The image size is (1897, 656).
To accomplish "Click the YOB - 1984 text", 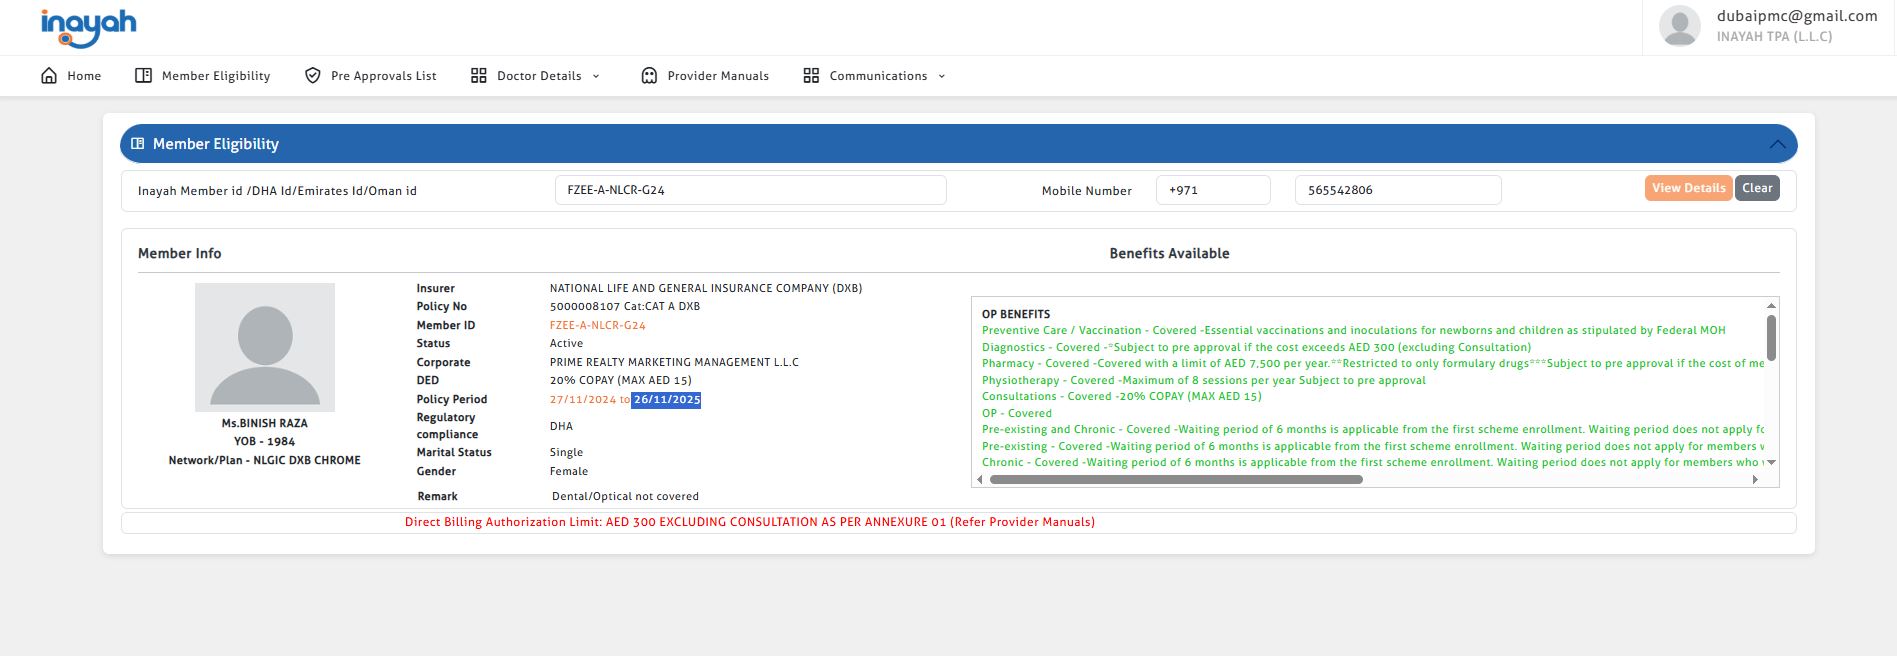I will 265,442.
